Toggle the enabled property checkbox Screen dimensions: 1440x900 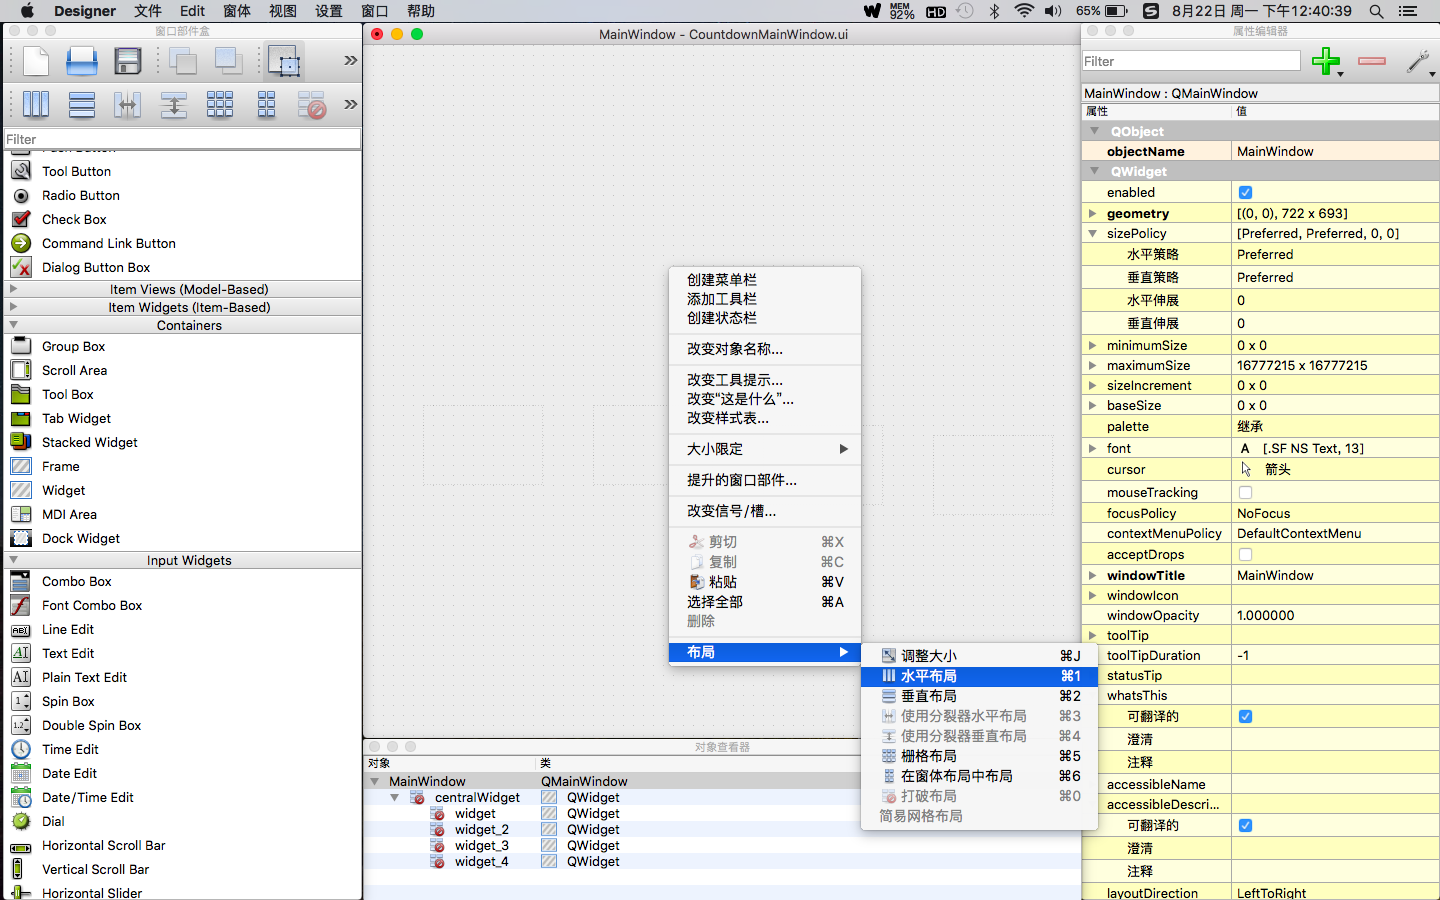[1245, 192]
